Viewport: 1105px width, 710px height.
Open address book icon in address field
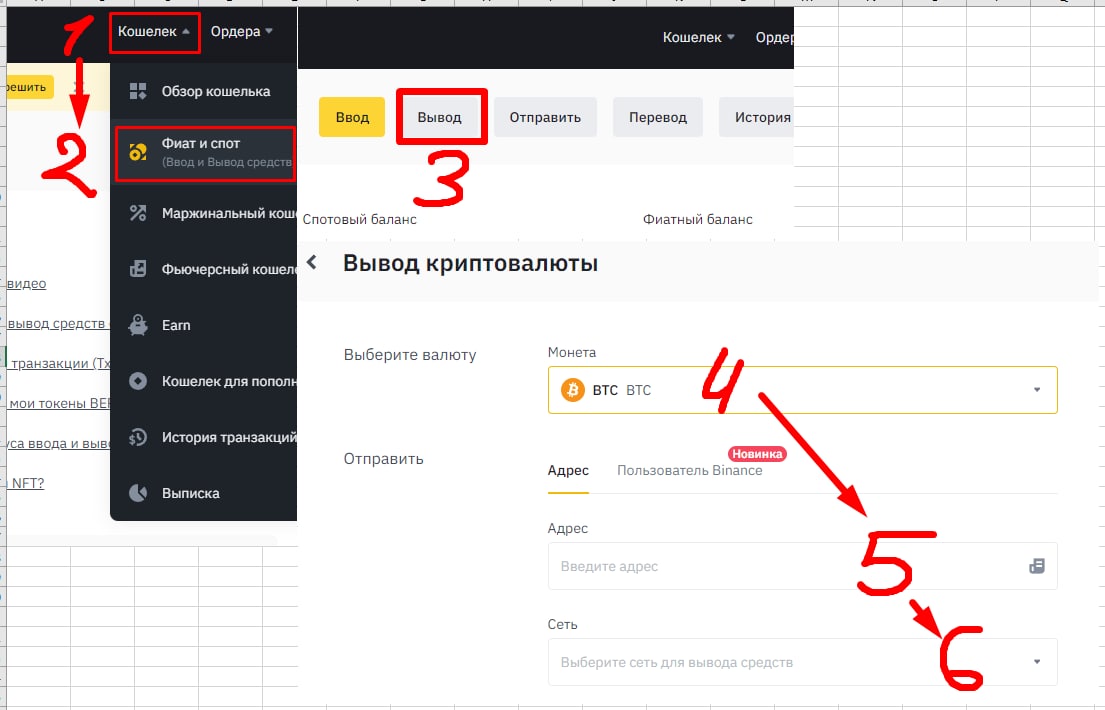(x=1037, y=566)
